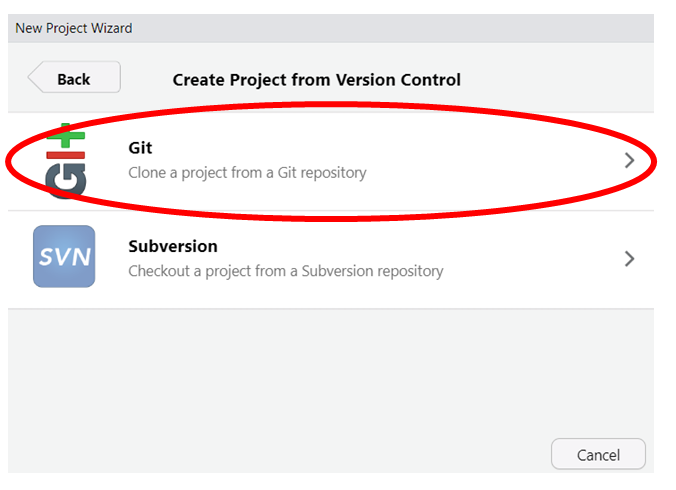
Task: Go back to the previous wizard page
Action: click(74, 77)
